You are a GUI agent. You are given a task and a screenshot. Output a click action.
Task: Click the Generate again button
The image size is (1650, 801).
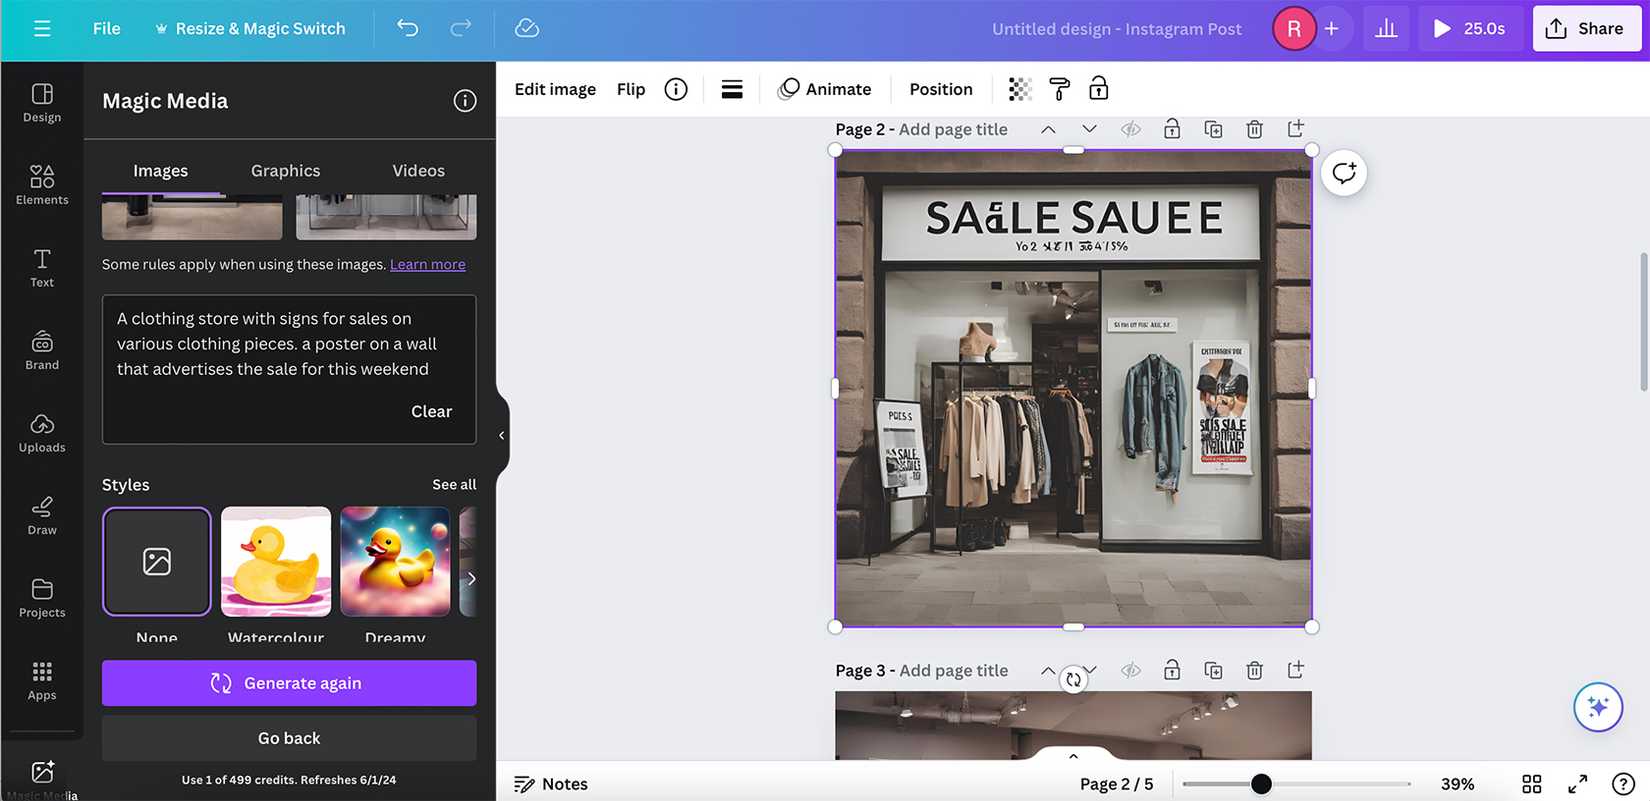point(289,683)
